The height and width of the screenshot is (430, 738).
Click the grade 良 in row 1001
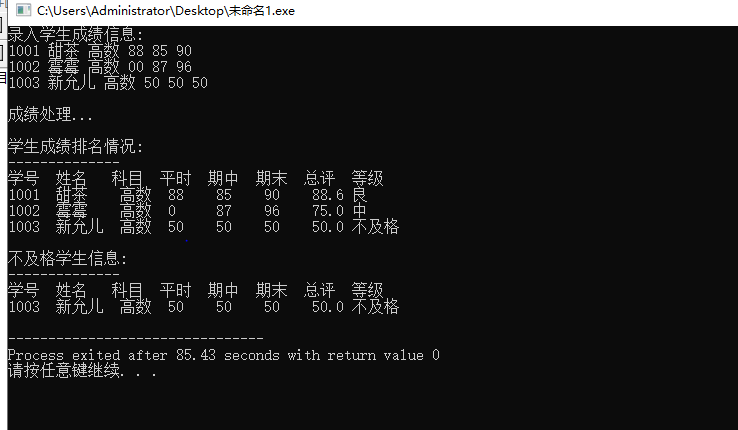360,195
